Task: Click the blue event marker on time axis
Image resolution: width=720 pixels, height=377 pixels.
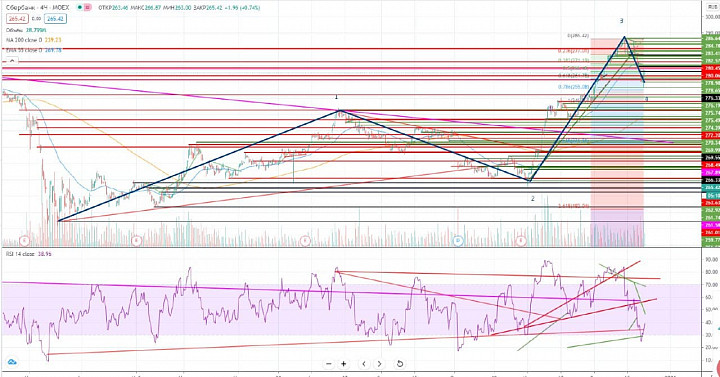Action: click(x=458, y=241)
